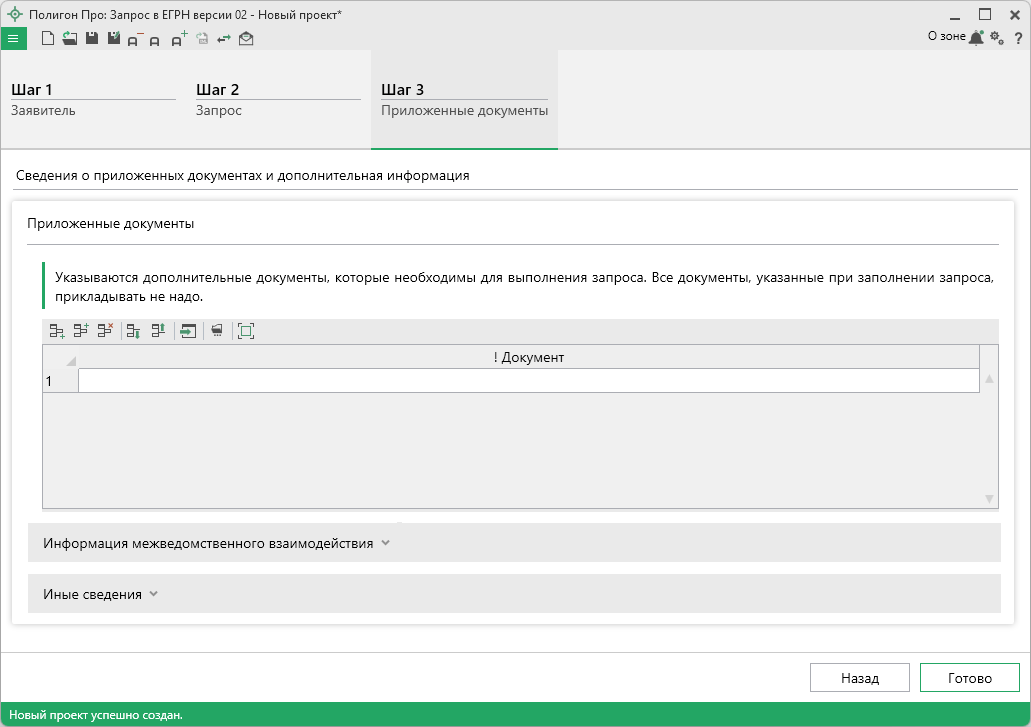Screen dimensions: 1031x727
Task: Open the green hamburger main menu
Action: pos(13,39)
